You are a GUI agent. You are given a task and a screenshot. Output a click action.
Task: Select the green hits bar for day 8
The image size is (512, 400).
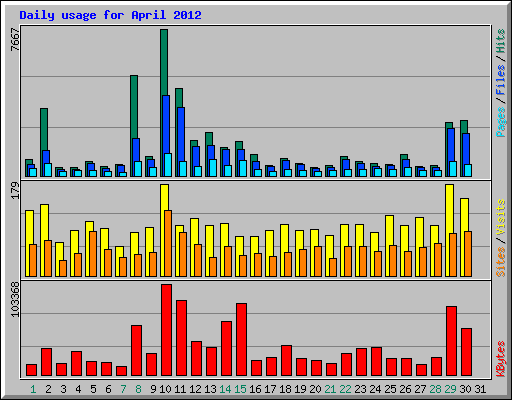click(134, 107)
